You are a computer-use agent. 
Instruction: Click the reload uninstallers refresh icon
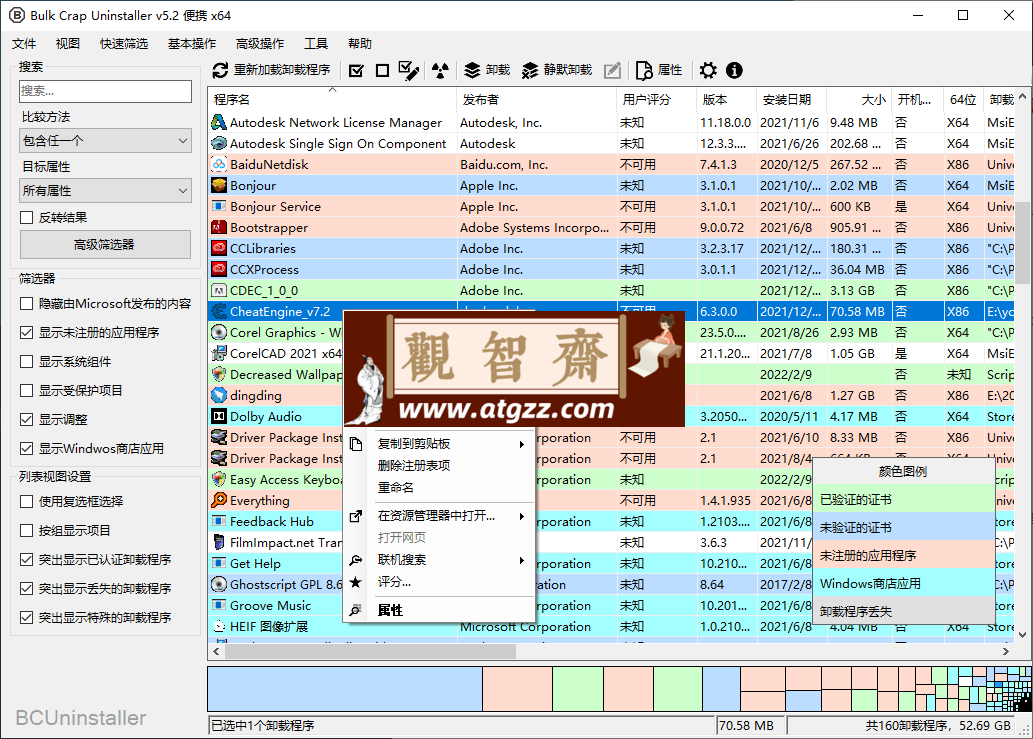221,70
